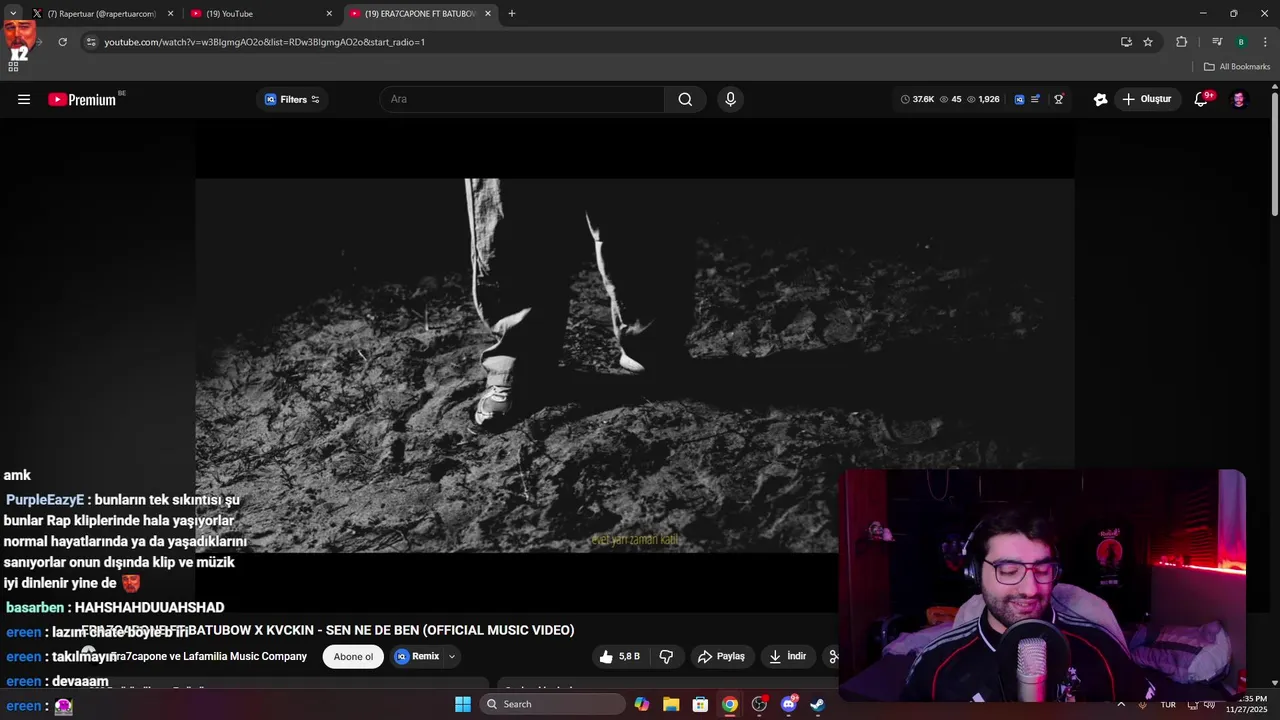This screenshot has height=720, width=1280.
Task: Click the taskbar Search box
Action: click(553, 704)
